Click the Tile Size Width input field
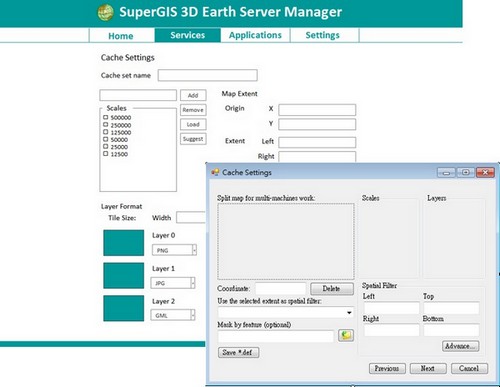 [191, 217]
